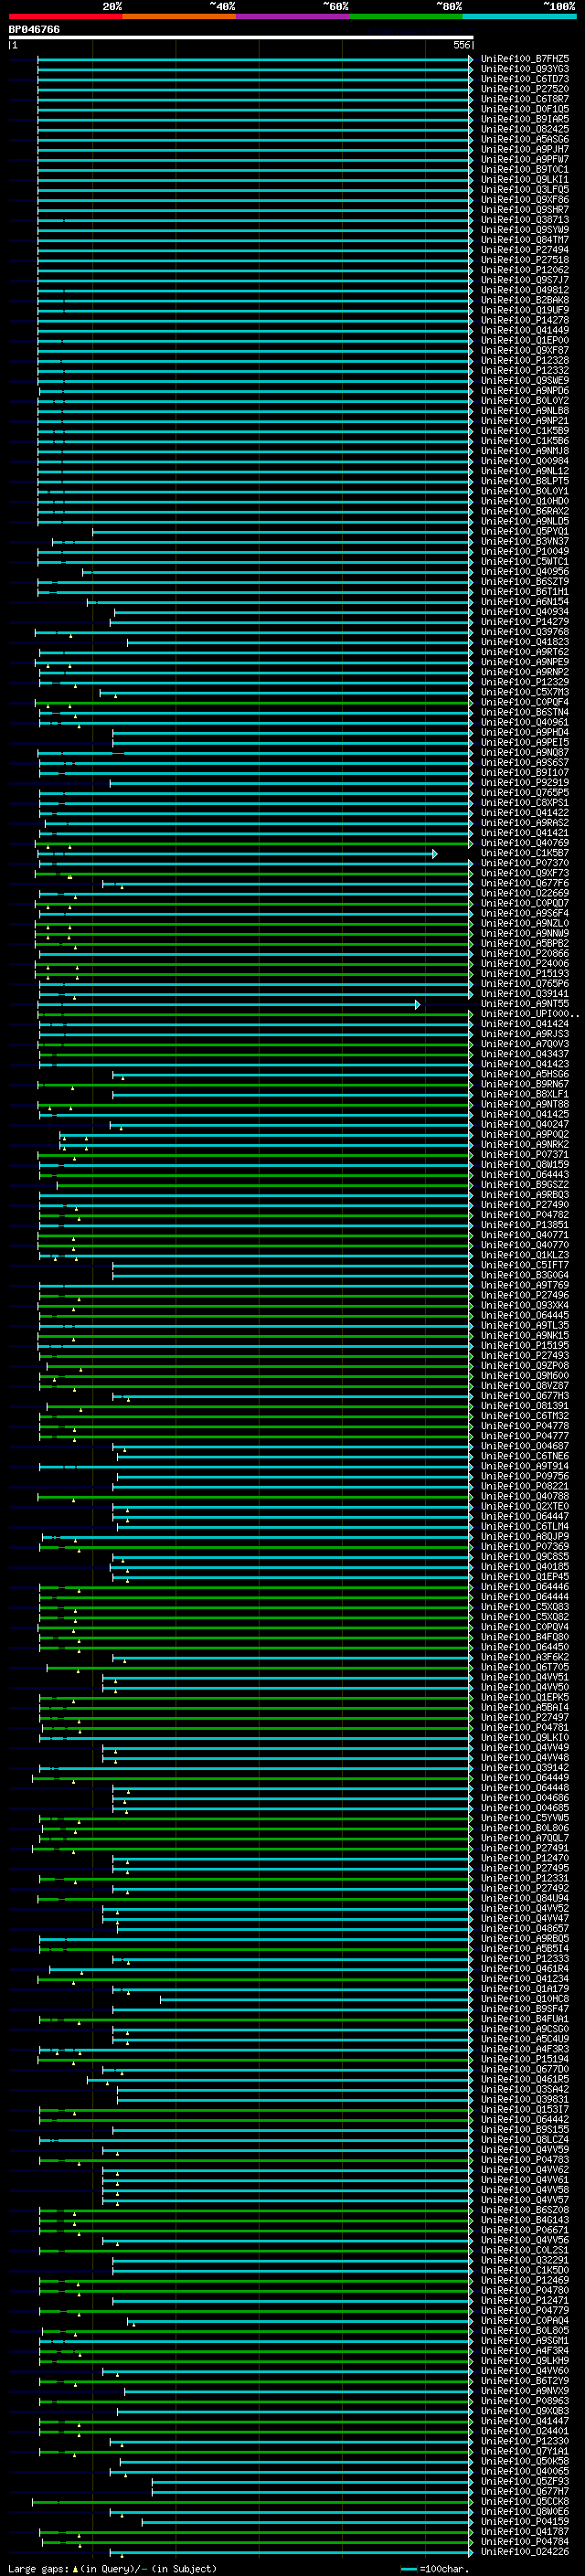Click the cyan ~100% identity legend bar
The height and width of the screenshot is (2576, 585).
(519, 16)
